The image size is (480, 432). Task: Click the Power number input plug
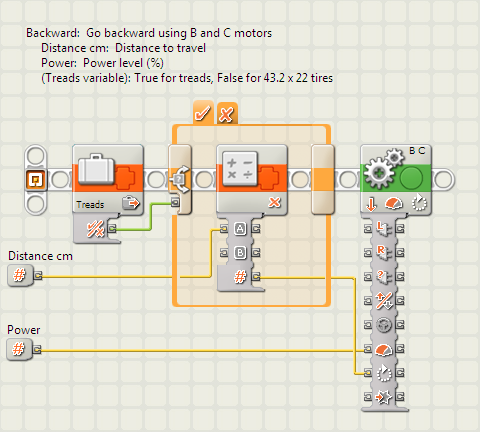coord(19,349)
